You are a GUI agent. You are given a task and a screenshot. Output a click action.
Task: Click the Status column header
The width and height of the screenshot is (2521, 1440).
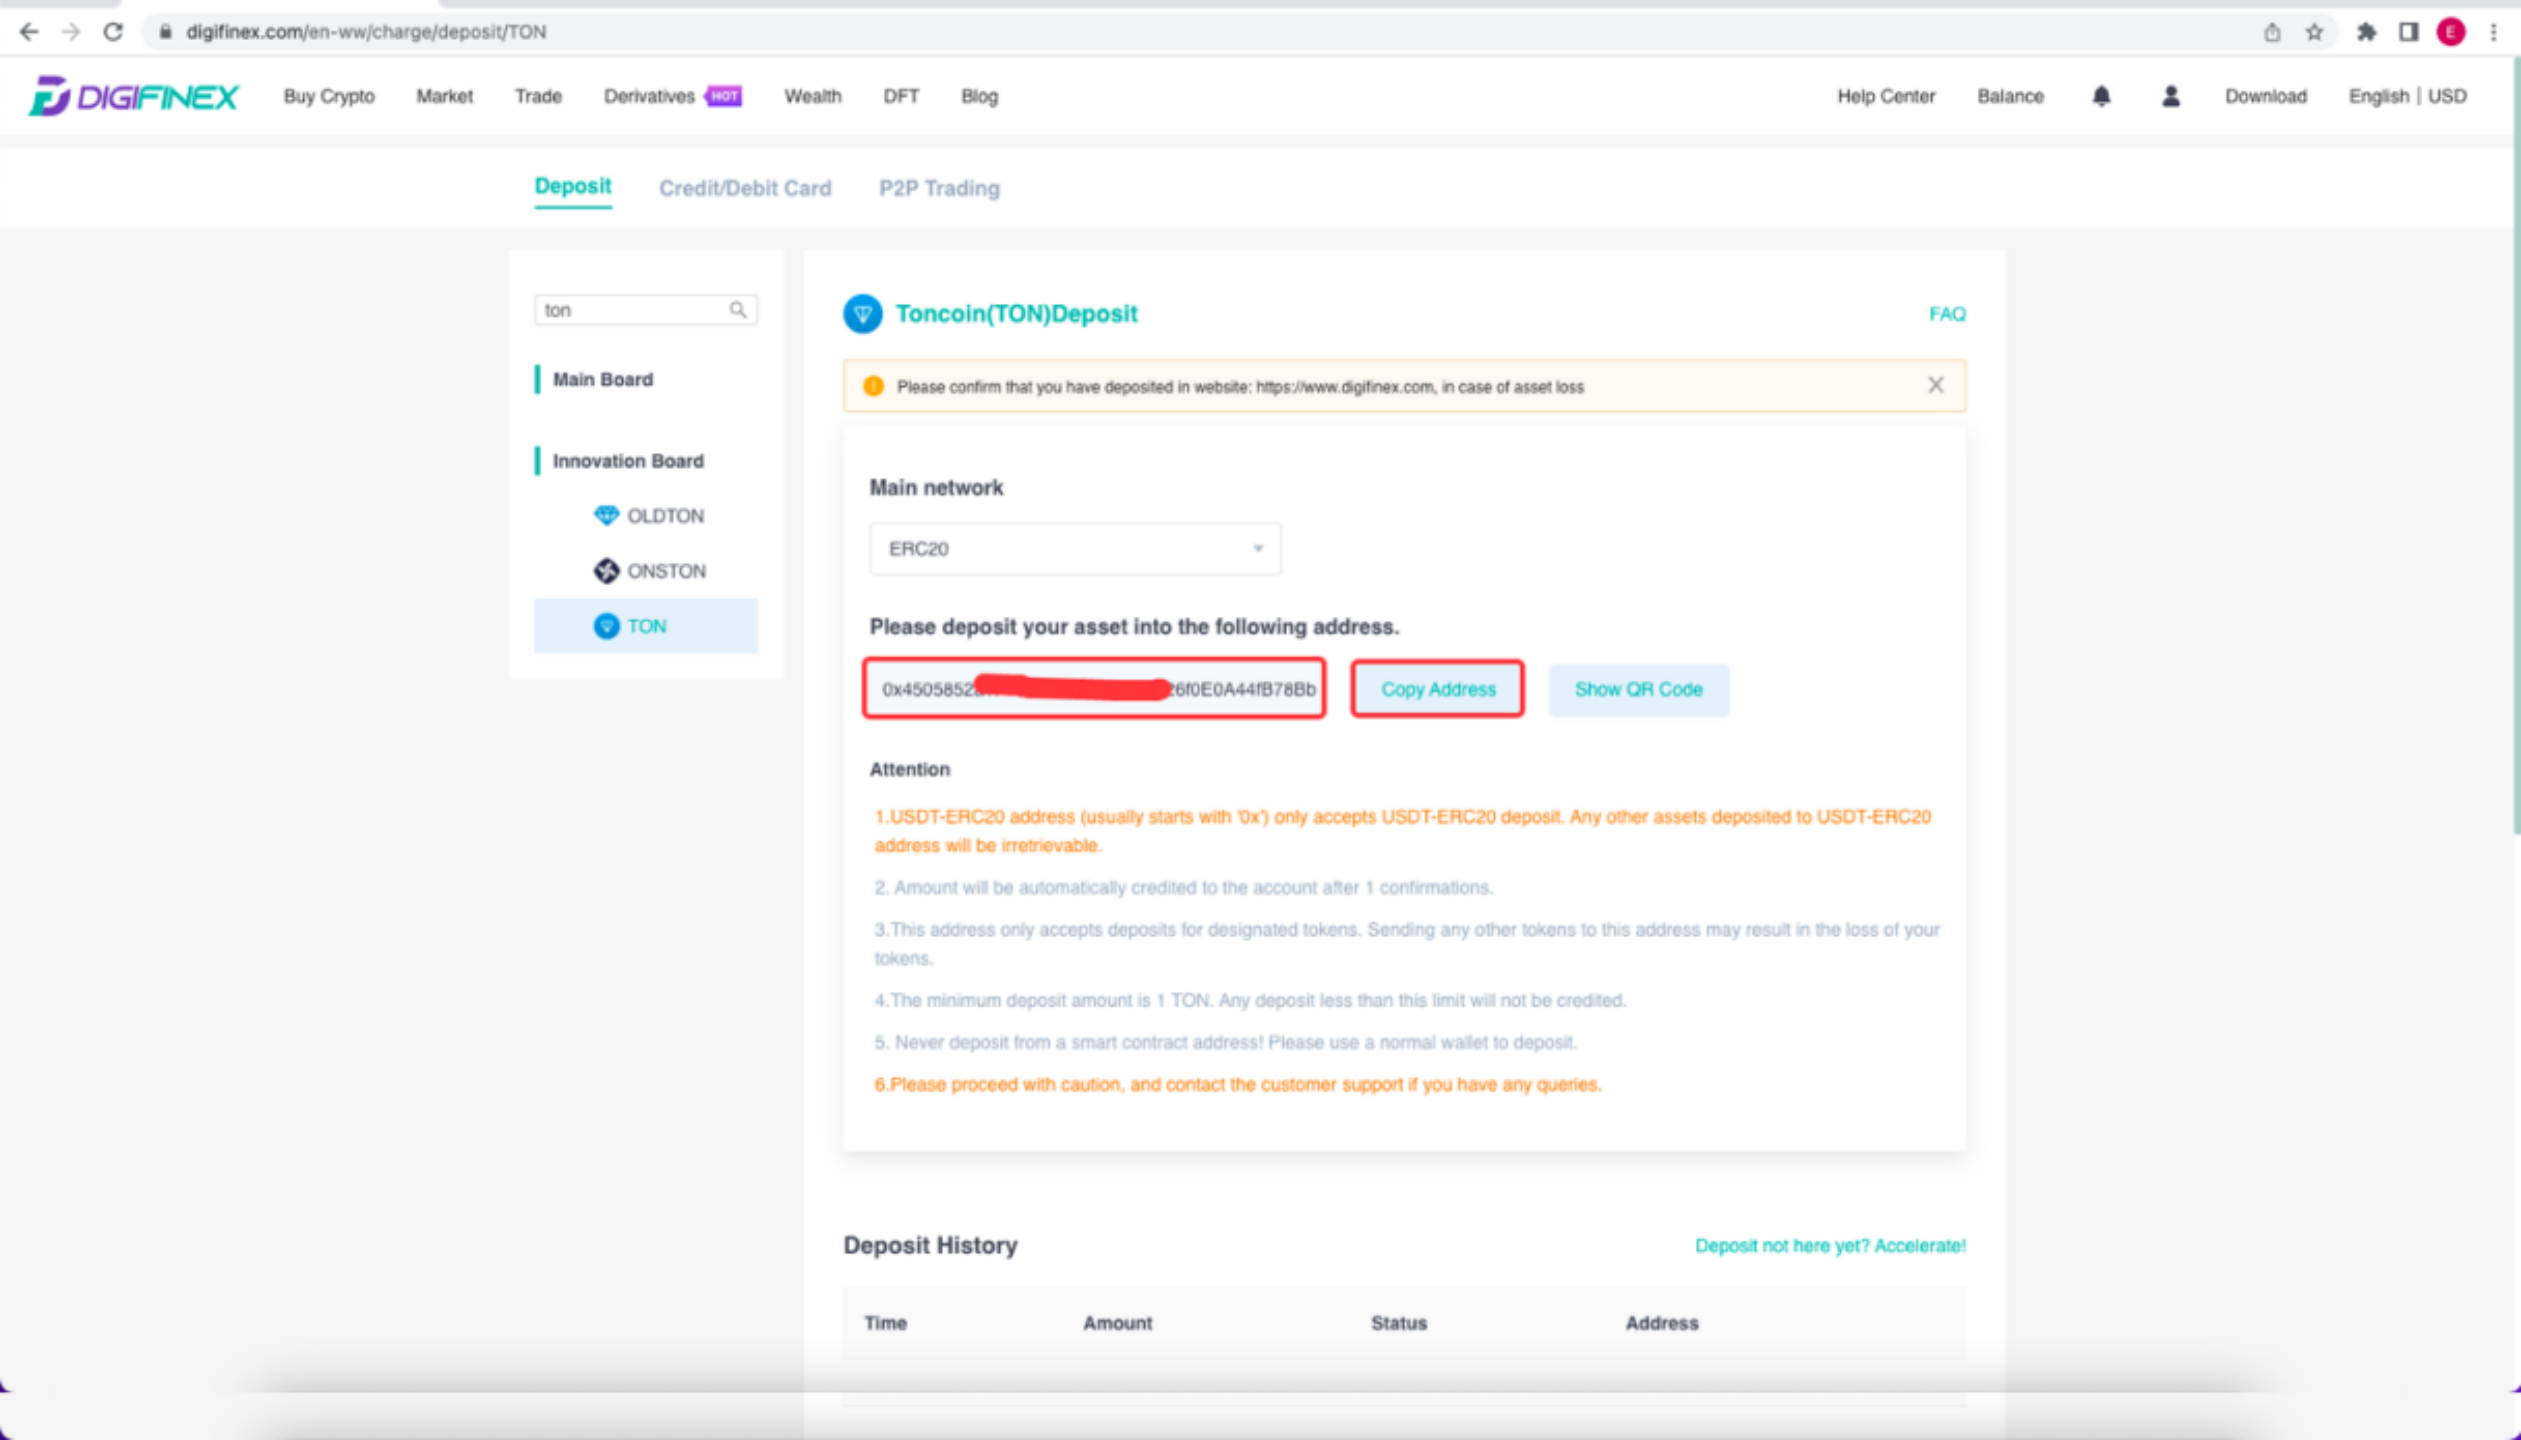click(x=1398, y=1323)
